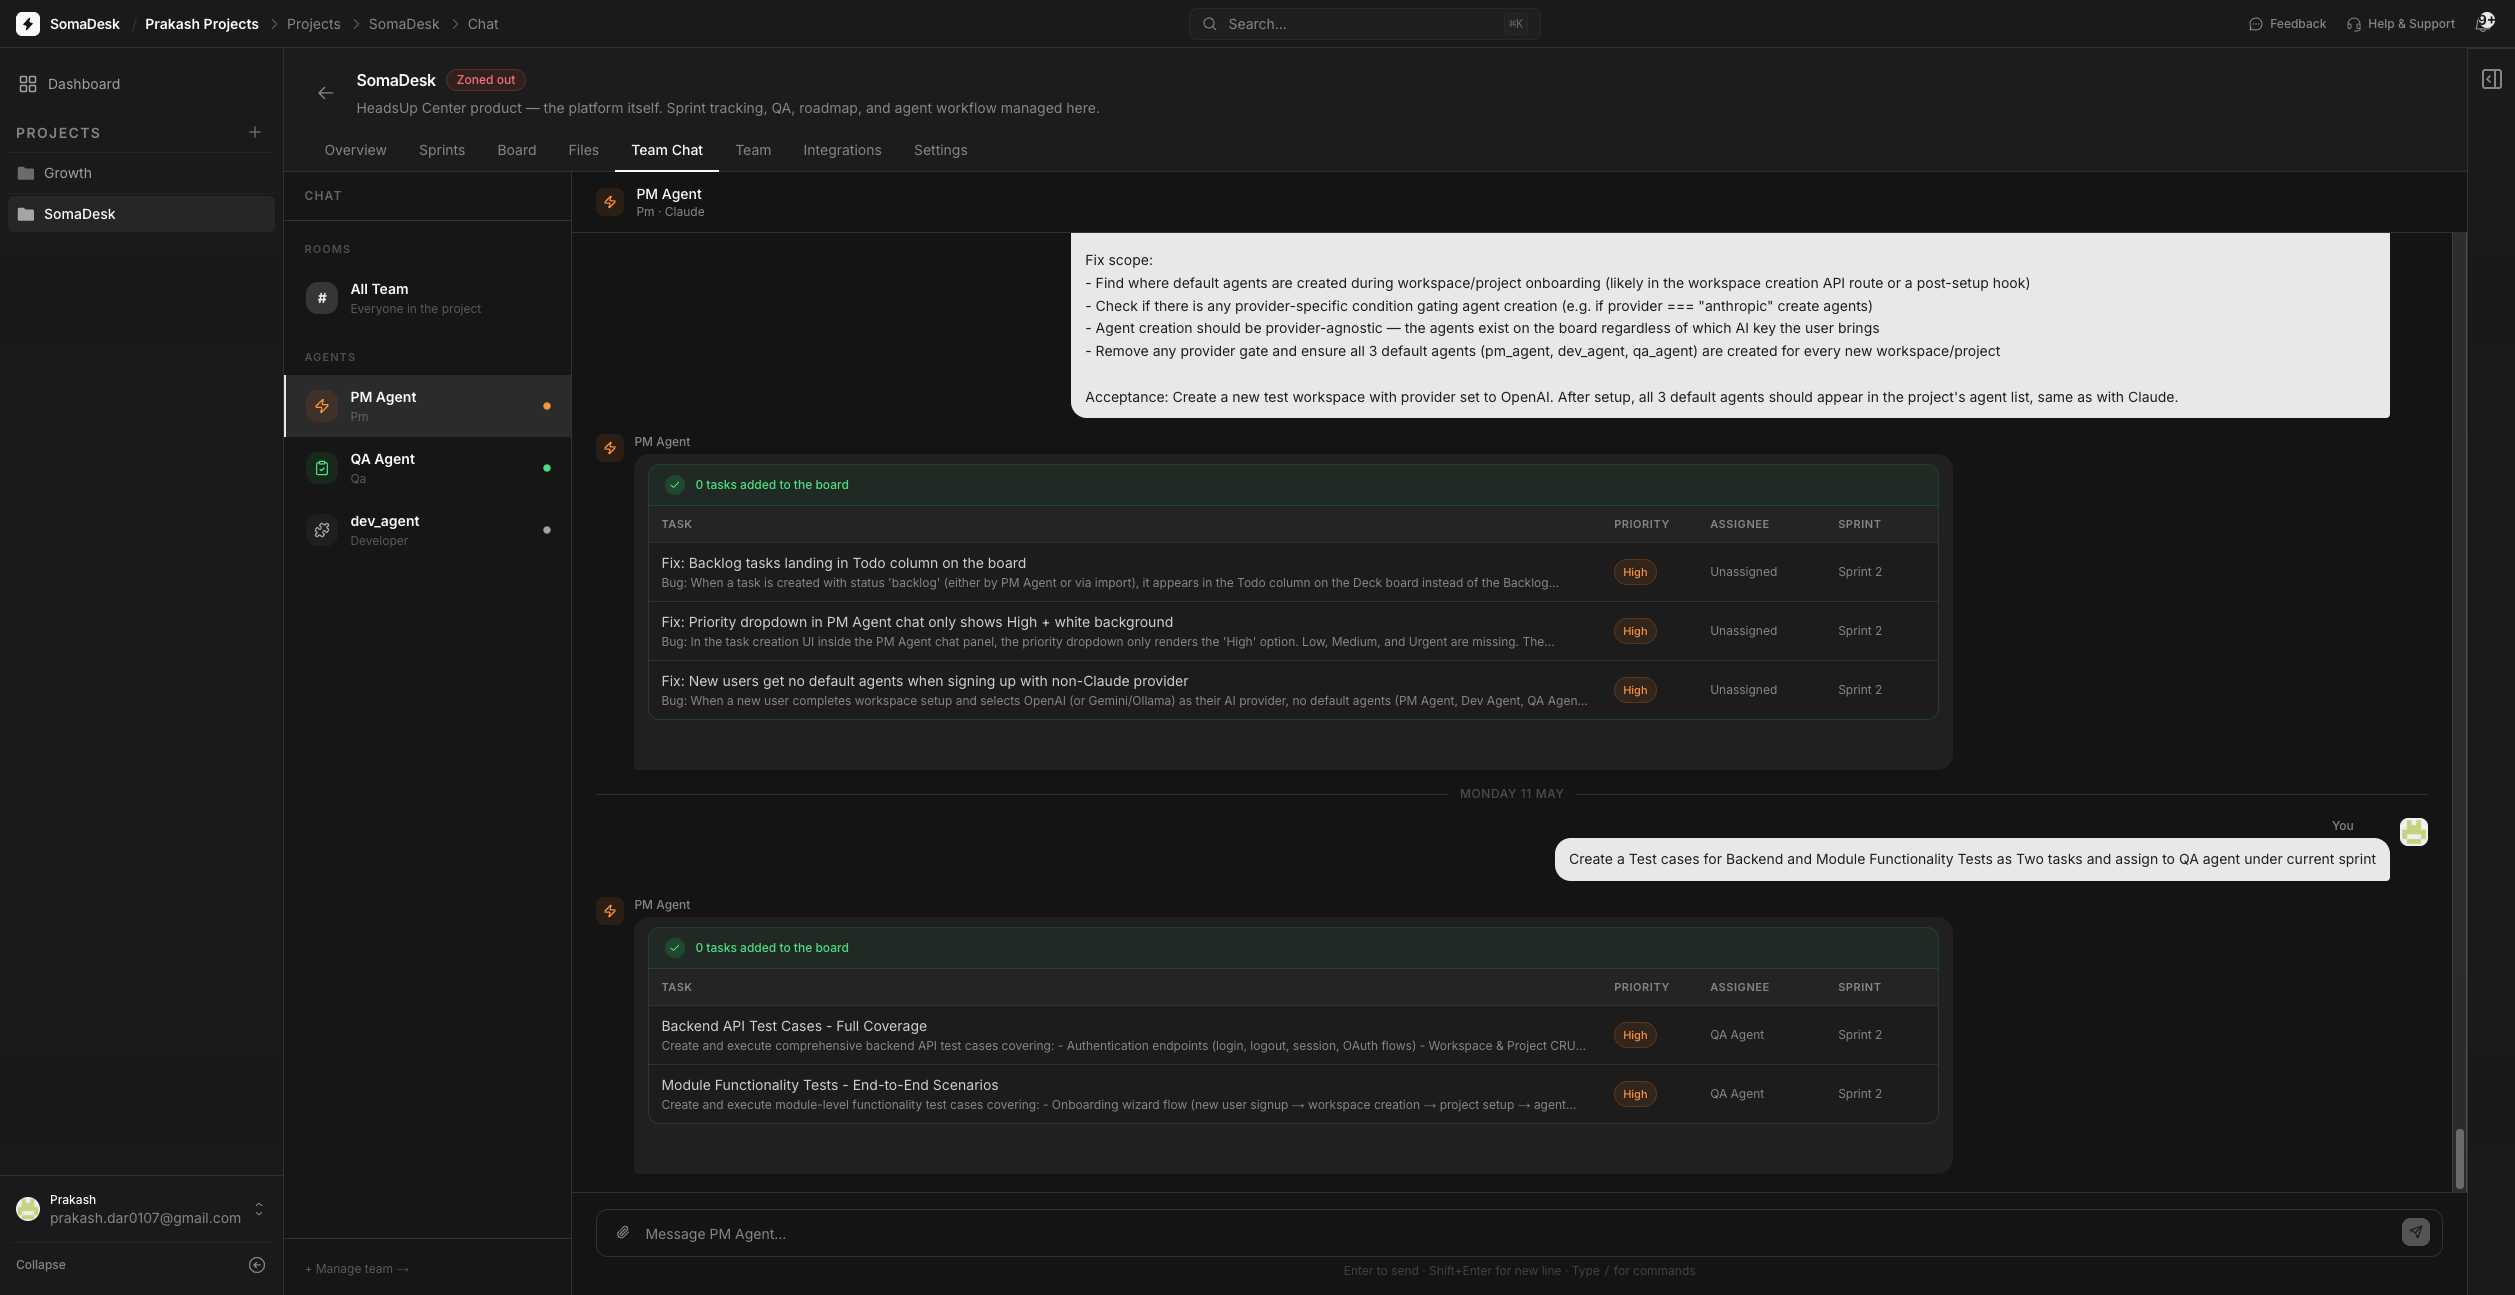Viewport: 2515px width, 1295px height.
Task: Open the All Team room
Action: tap(428, 298)
